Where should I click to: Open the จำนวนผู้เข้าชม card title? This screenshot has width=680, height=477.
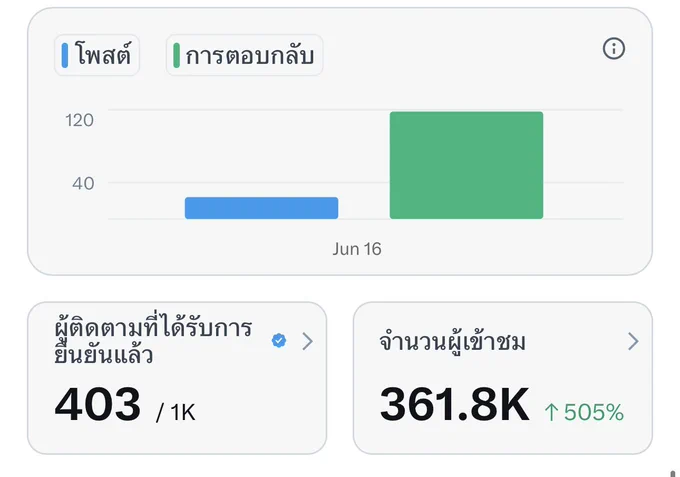coord(452,341)
